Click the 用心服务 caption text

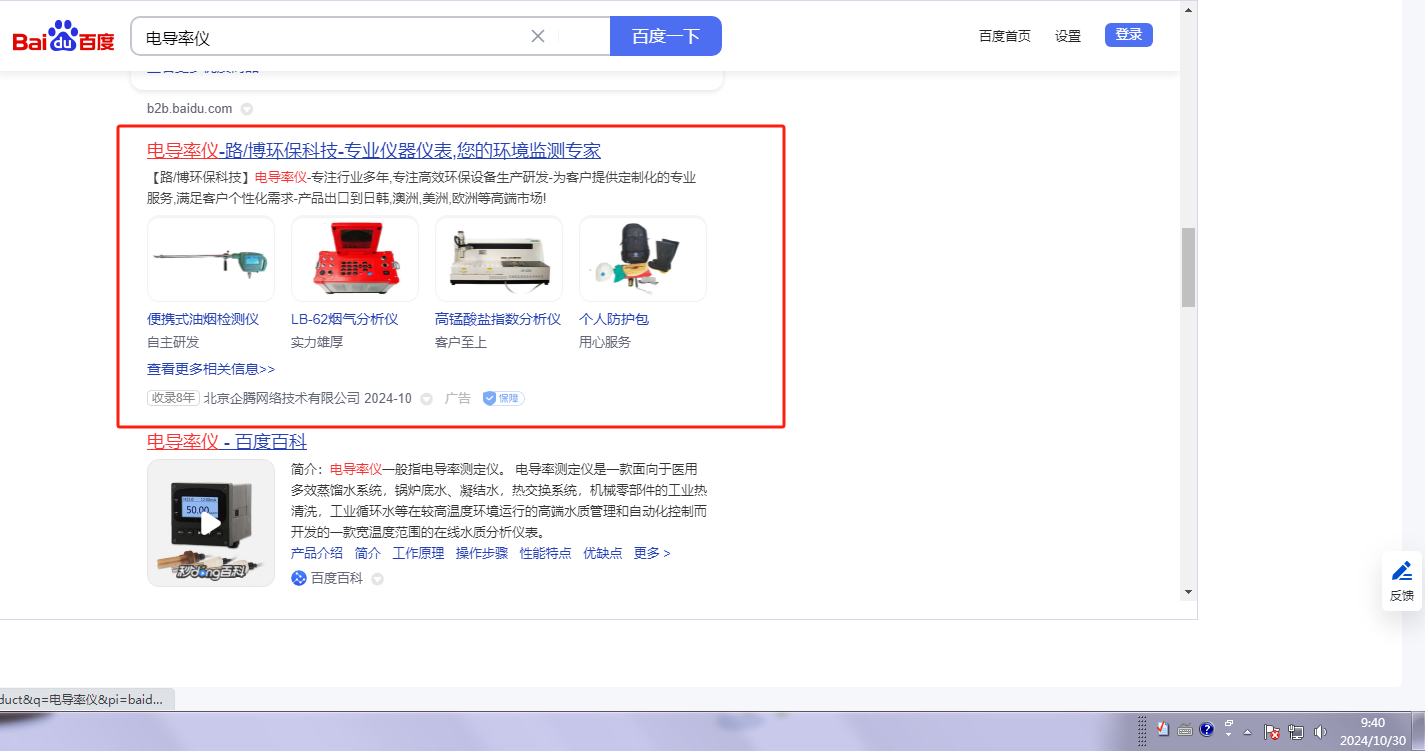tap(605, 342)
